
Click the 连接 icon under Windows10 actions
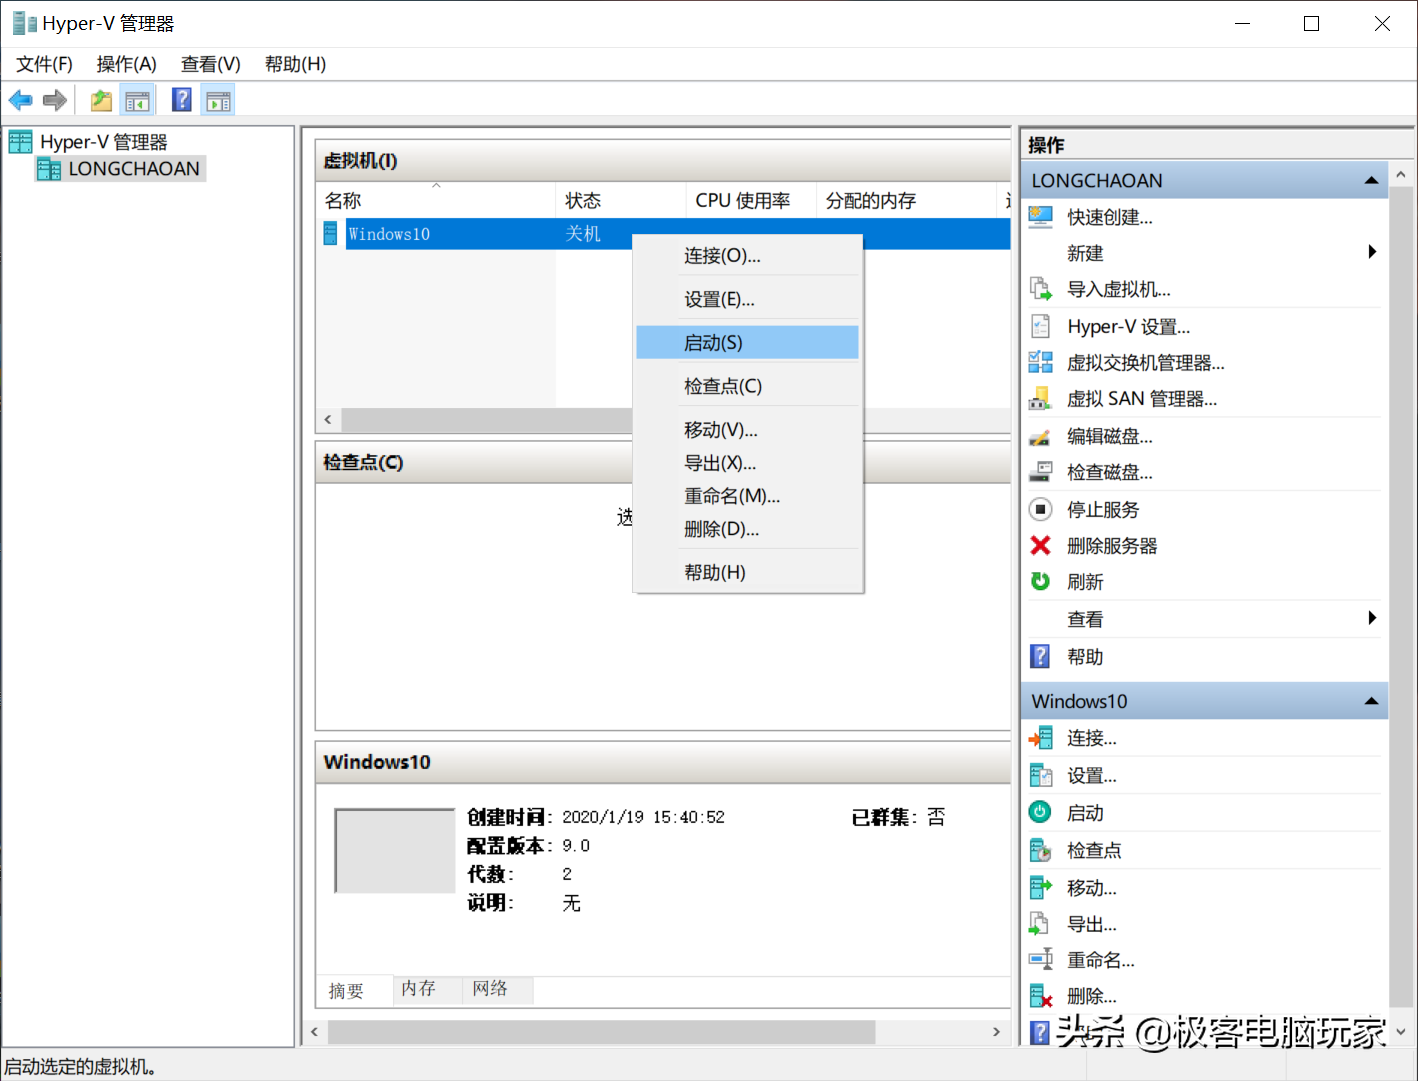[x=1041, y=738]
